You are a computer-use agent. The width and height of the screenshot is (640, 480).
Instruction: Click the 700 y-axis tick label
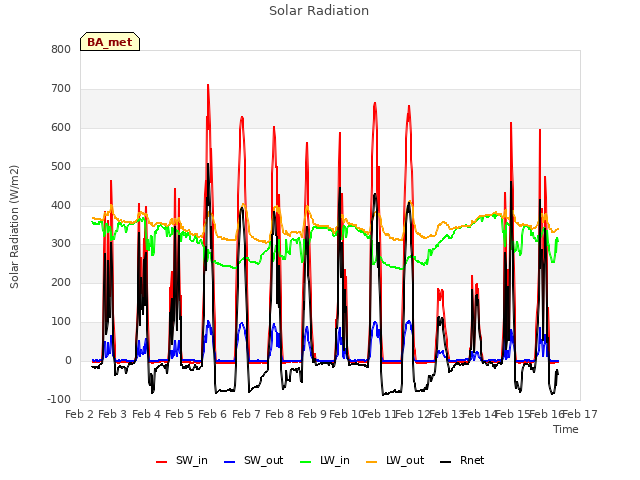click(61, 88)
